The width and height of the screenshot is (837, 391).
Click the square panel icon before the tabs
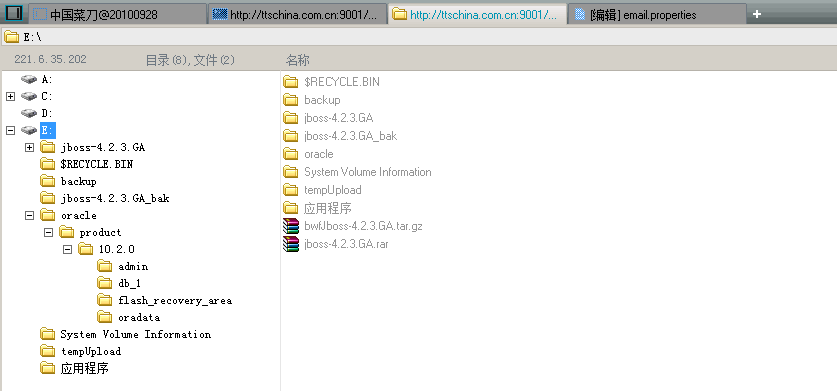[13, 13]
